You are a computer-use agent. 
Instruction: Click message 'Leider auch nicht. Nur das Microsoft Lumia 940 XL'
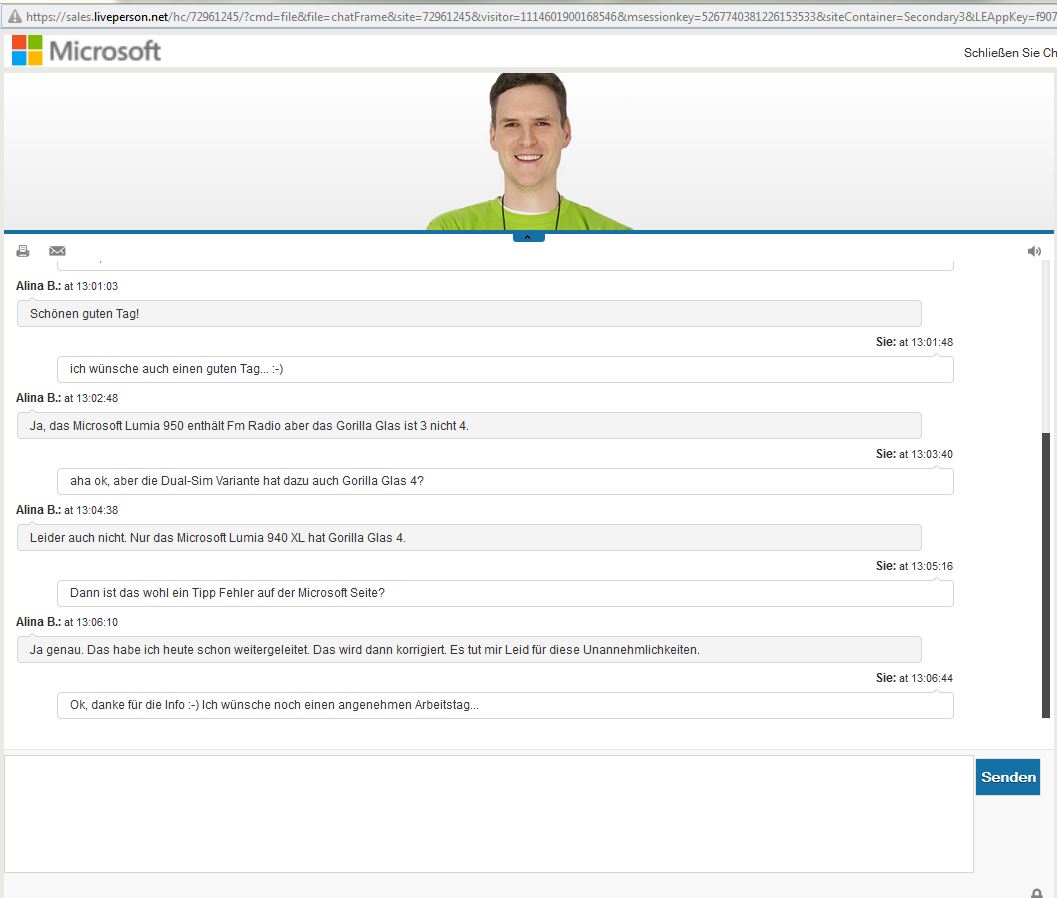[469, 537]
